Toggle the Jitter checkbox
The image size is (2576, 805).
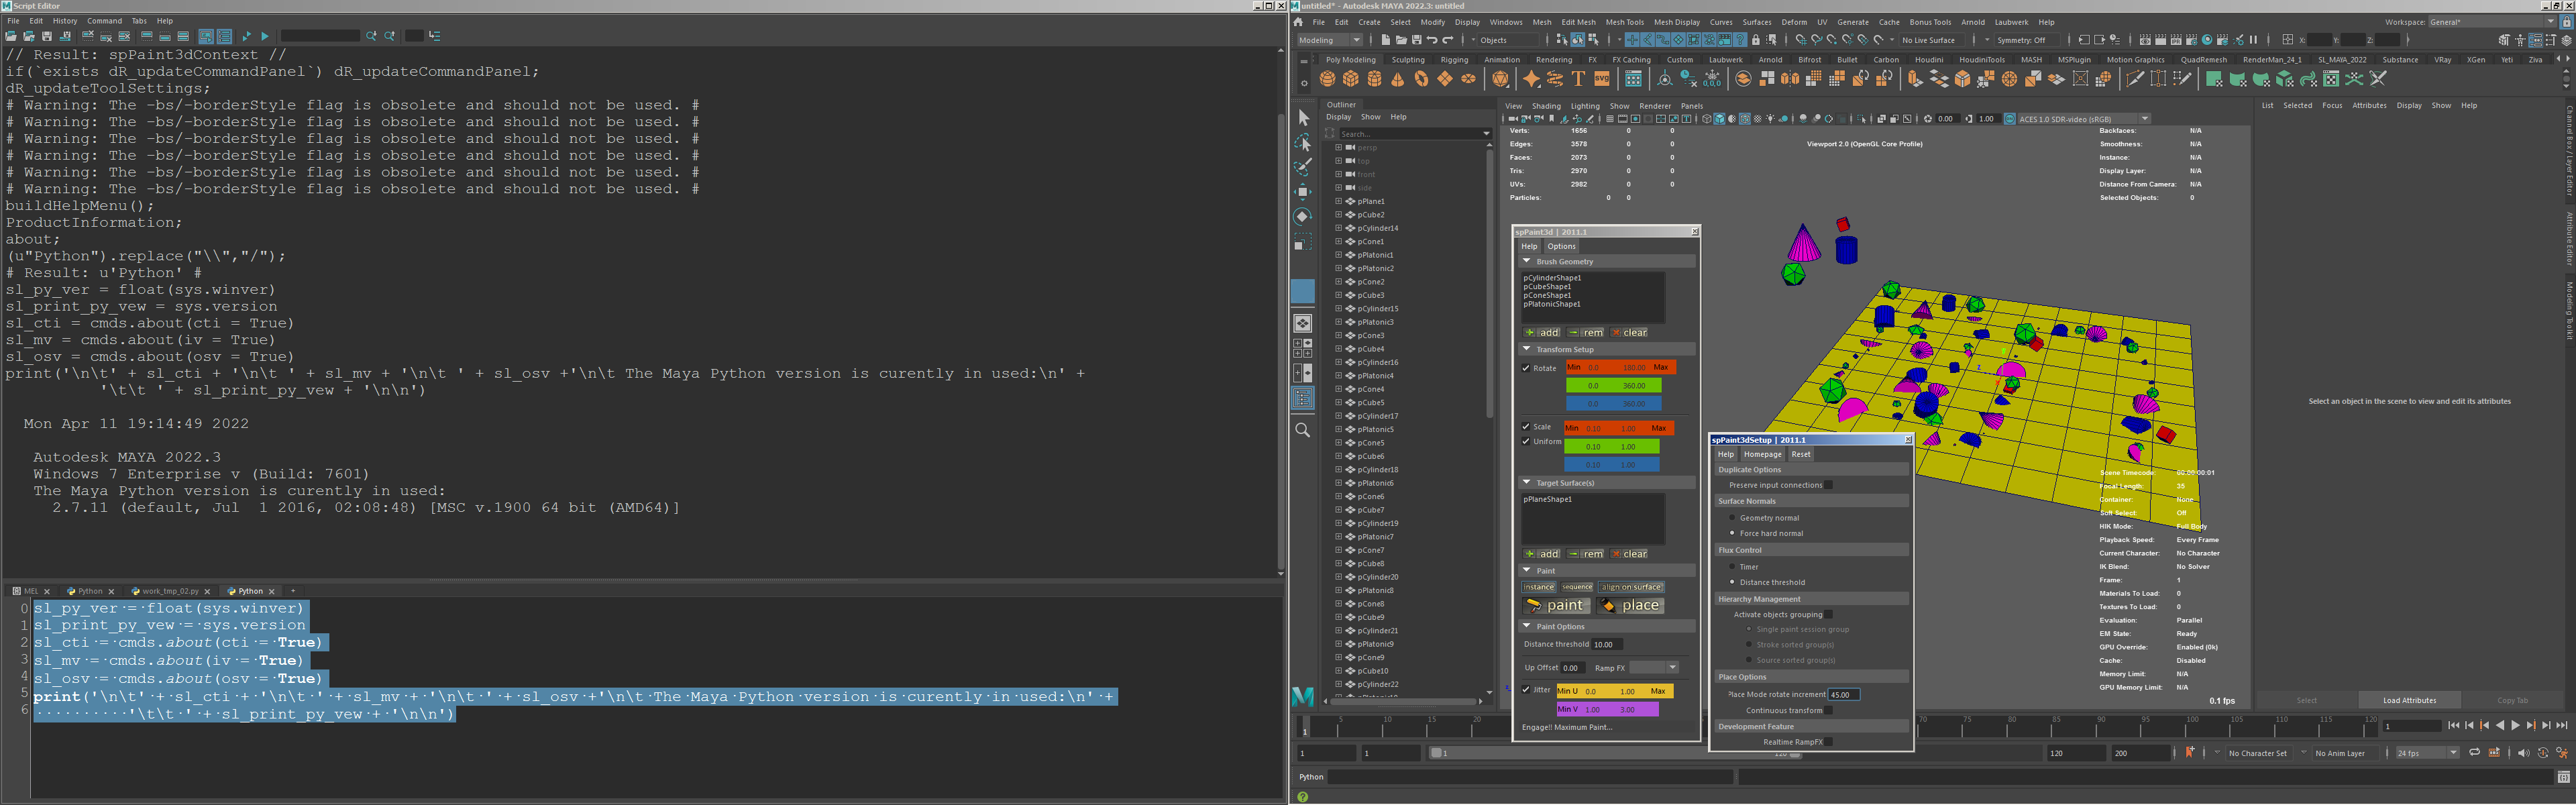tap(1526, 690)
